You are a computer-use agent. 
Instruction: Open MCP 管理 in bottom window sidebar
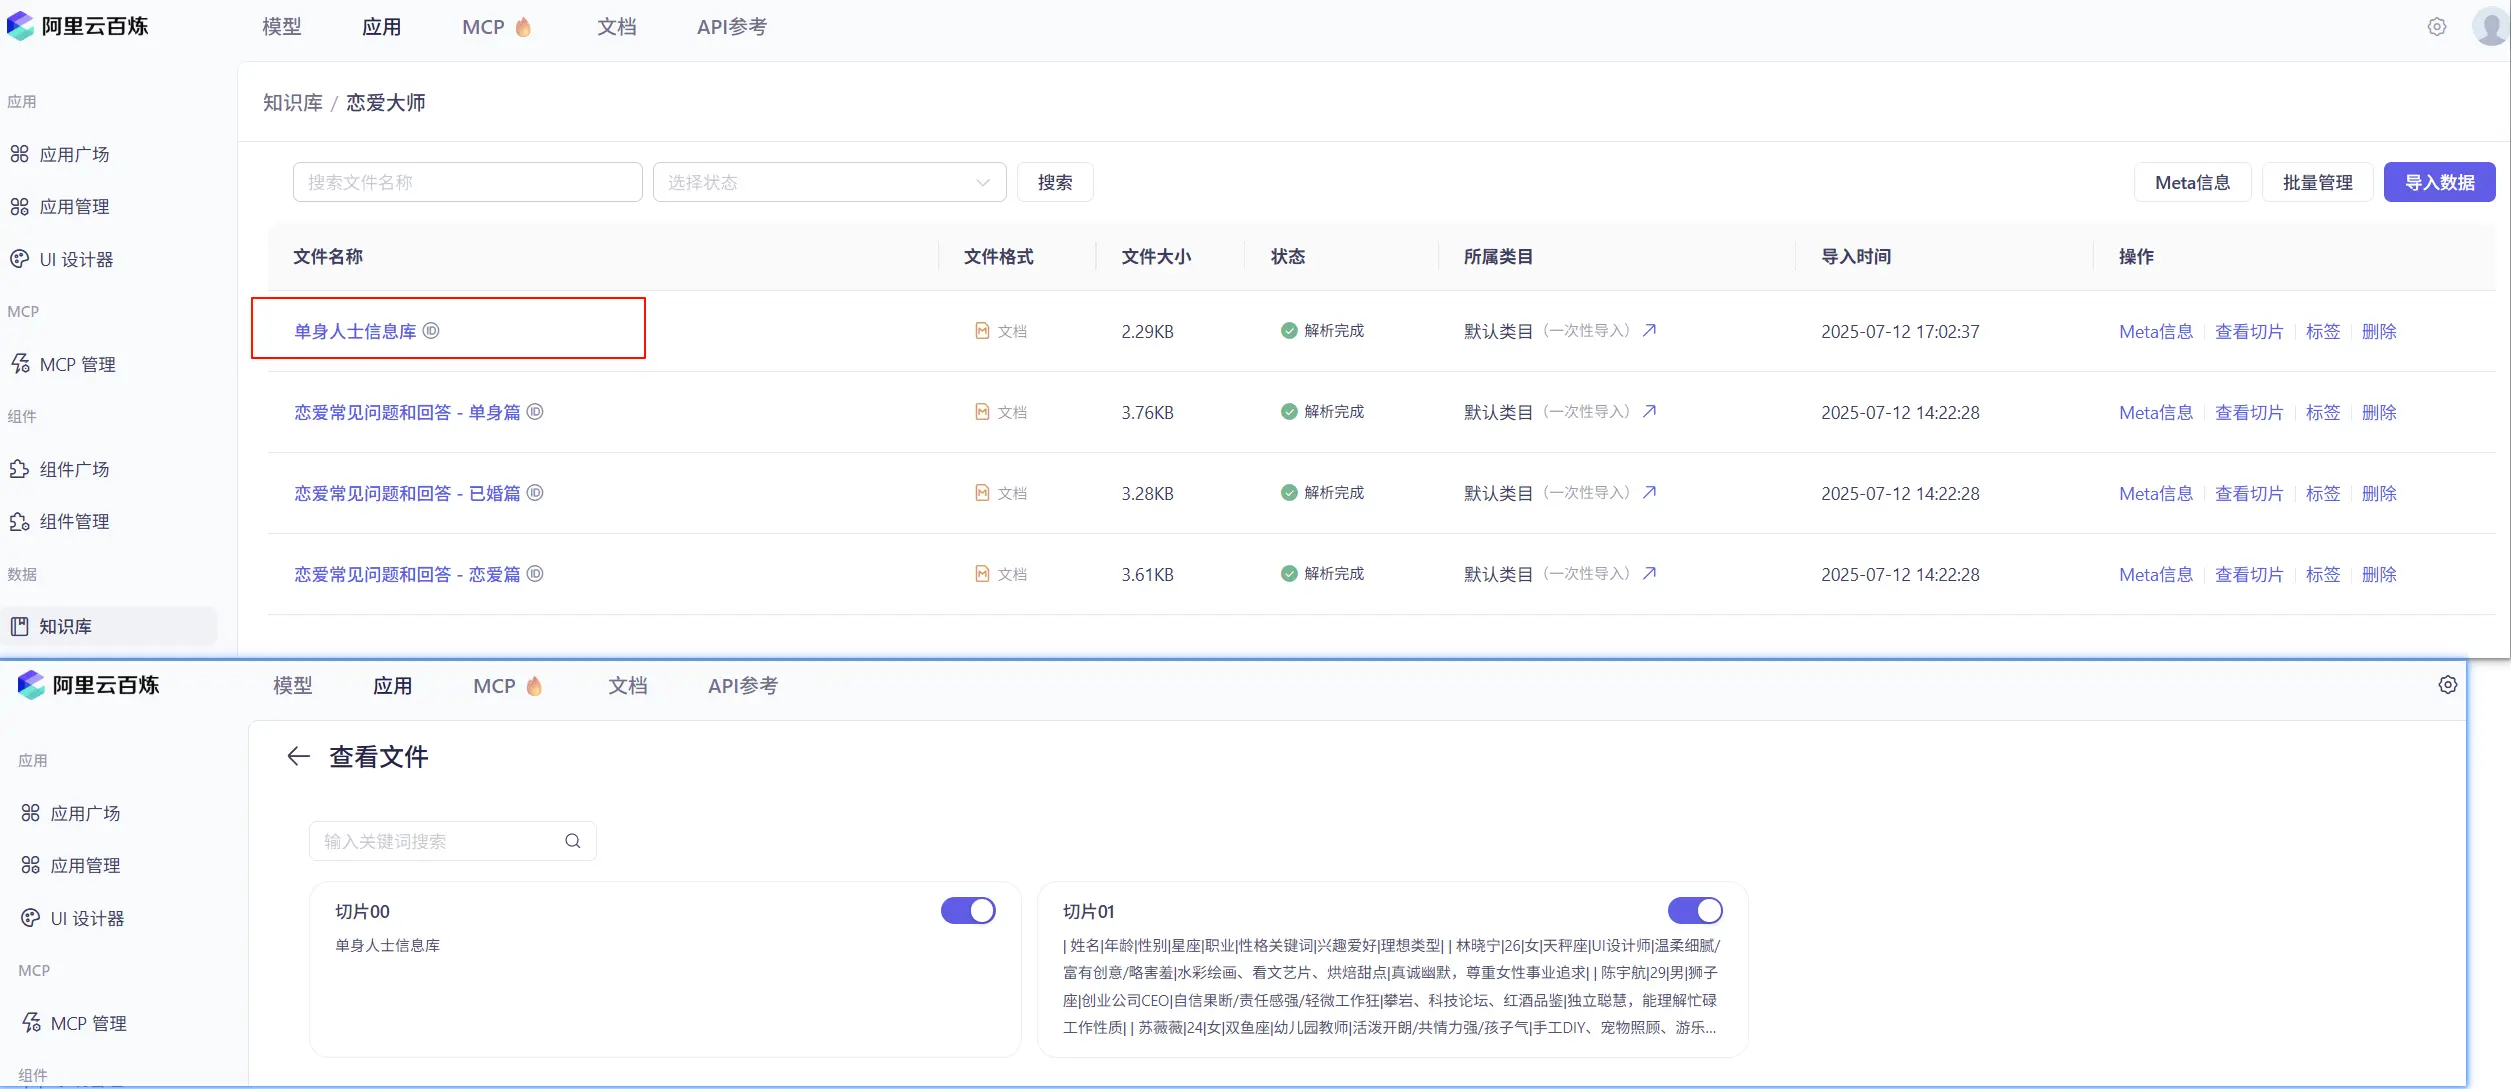coord(74,1023)
